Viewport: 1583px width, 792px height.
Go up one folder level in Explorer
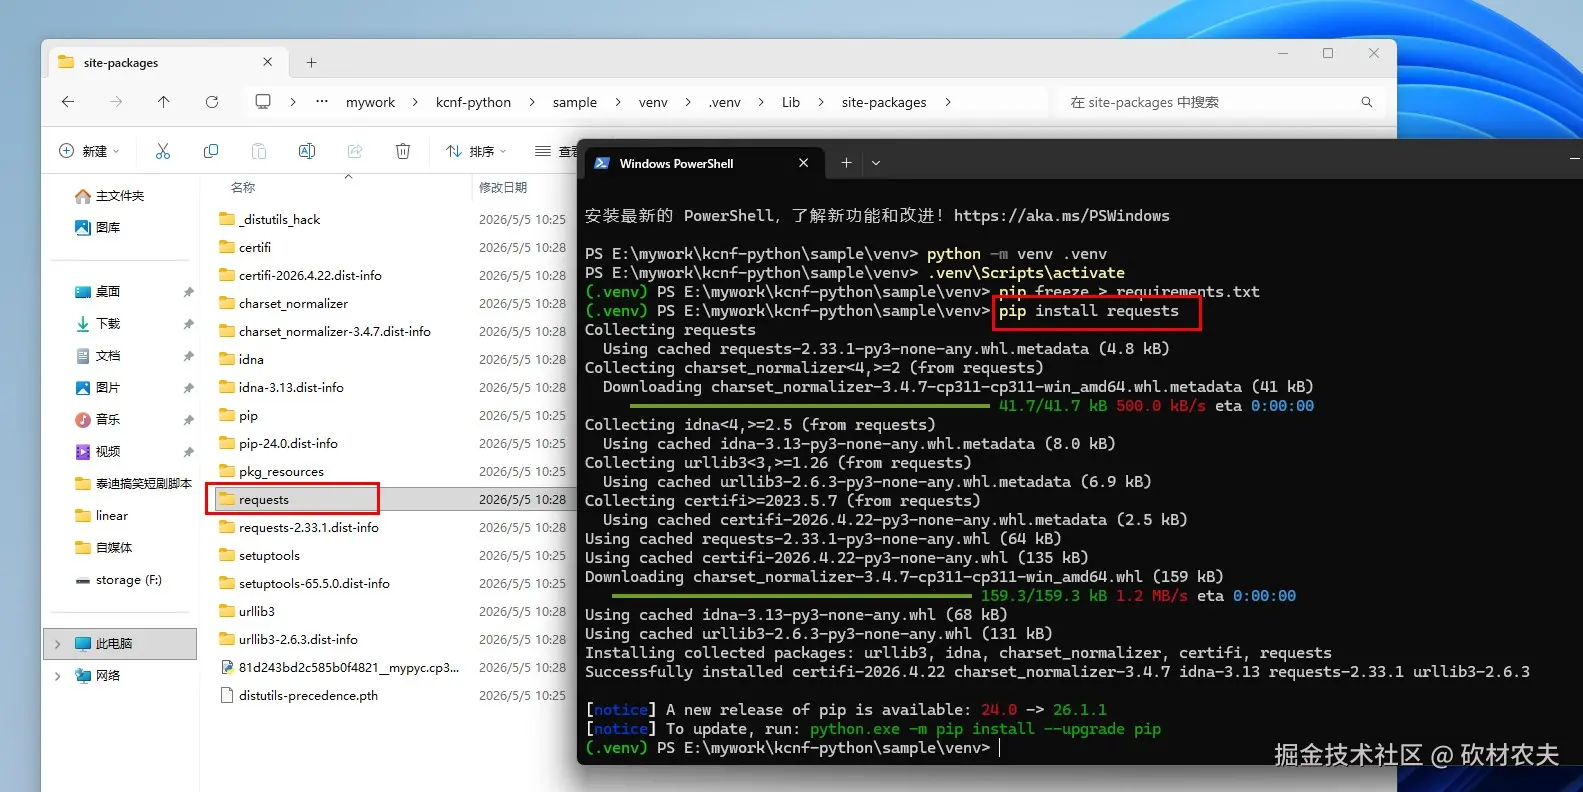164,102
